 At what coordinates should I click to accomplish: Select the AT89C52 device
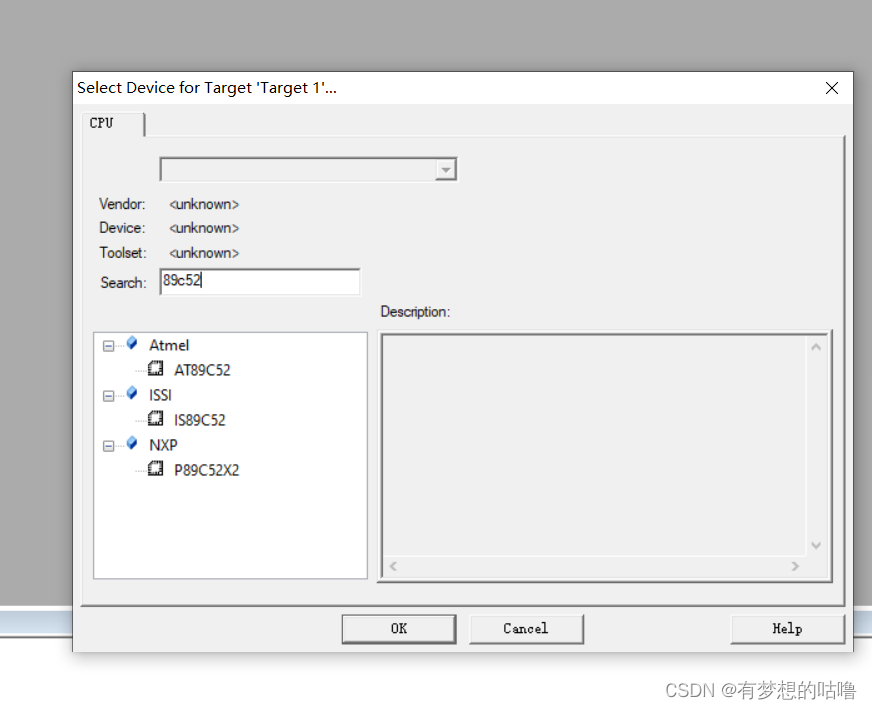coord(202,370)
